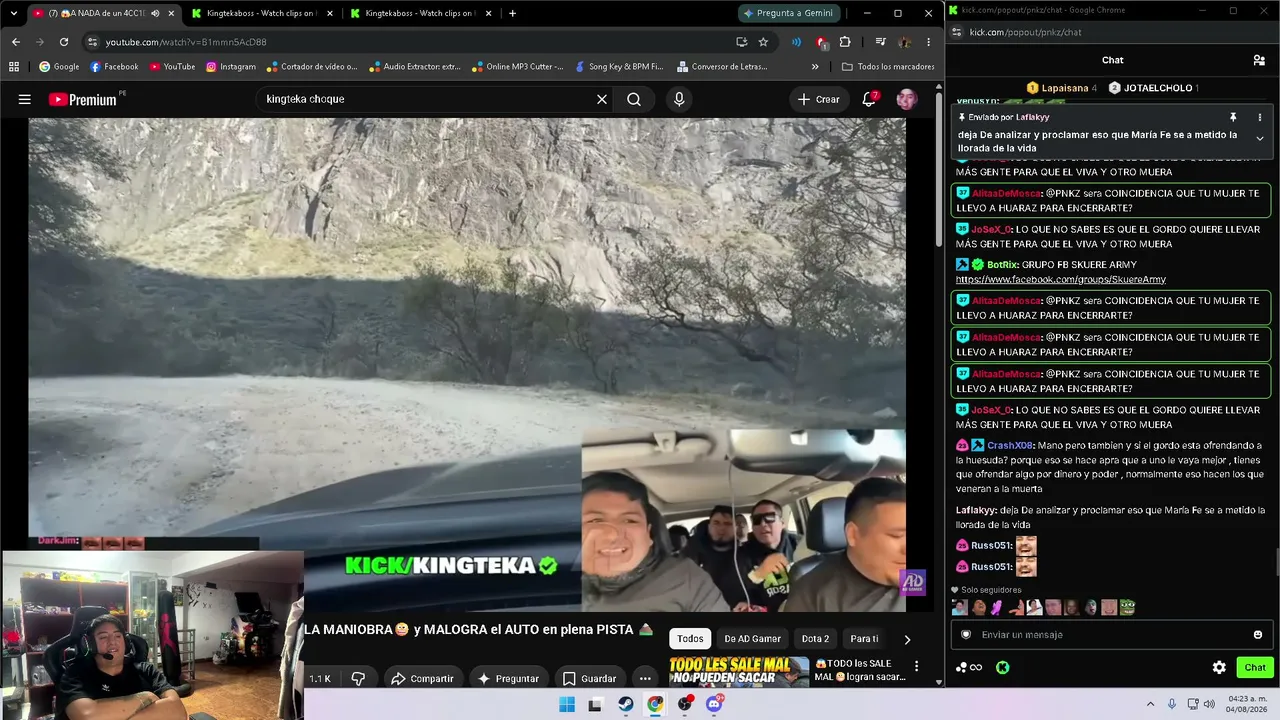Screen dimensions: 1280x720
Task: Go to YouTube Premium home logo
Action: pos(83,99)
